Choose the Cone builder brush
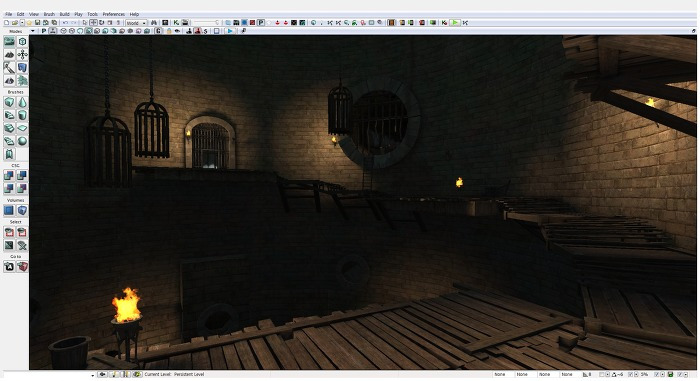The image size is (700, 381). (22, 102)
